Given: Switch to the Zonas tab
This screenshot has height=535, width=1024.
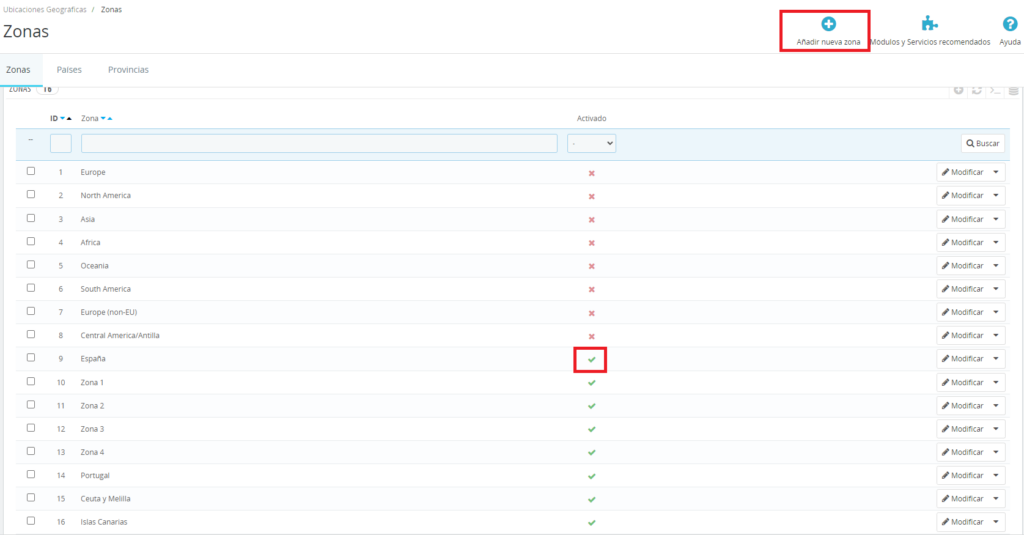Looking at the screenshot, I should tap(18, 69).
